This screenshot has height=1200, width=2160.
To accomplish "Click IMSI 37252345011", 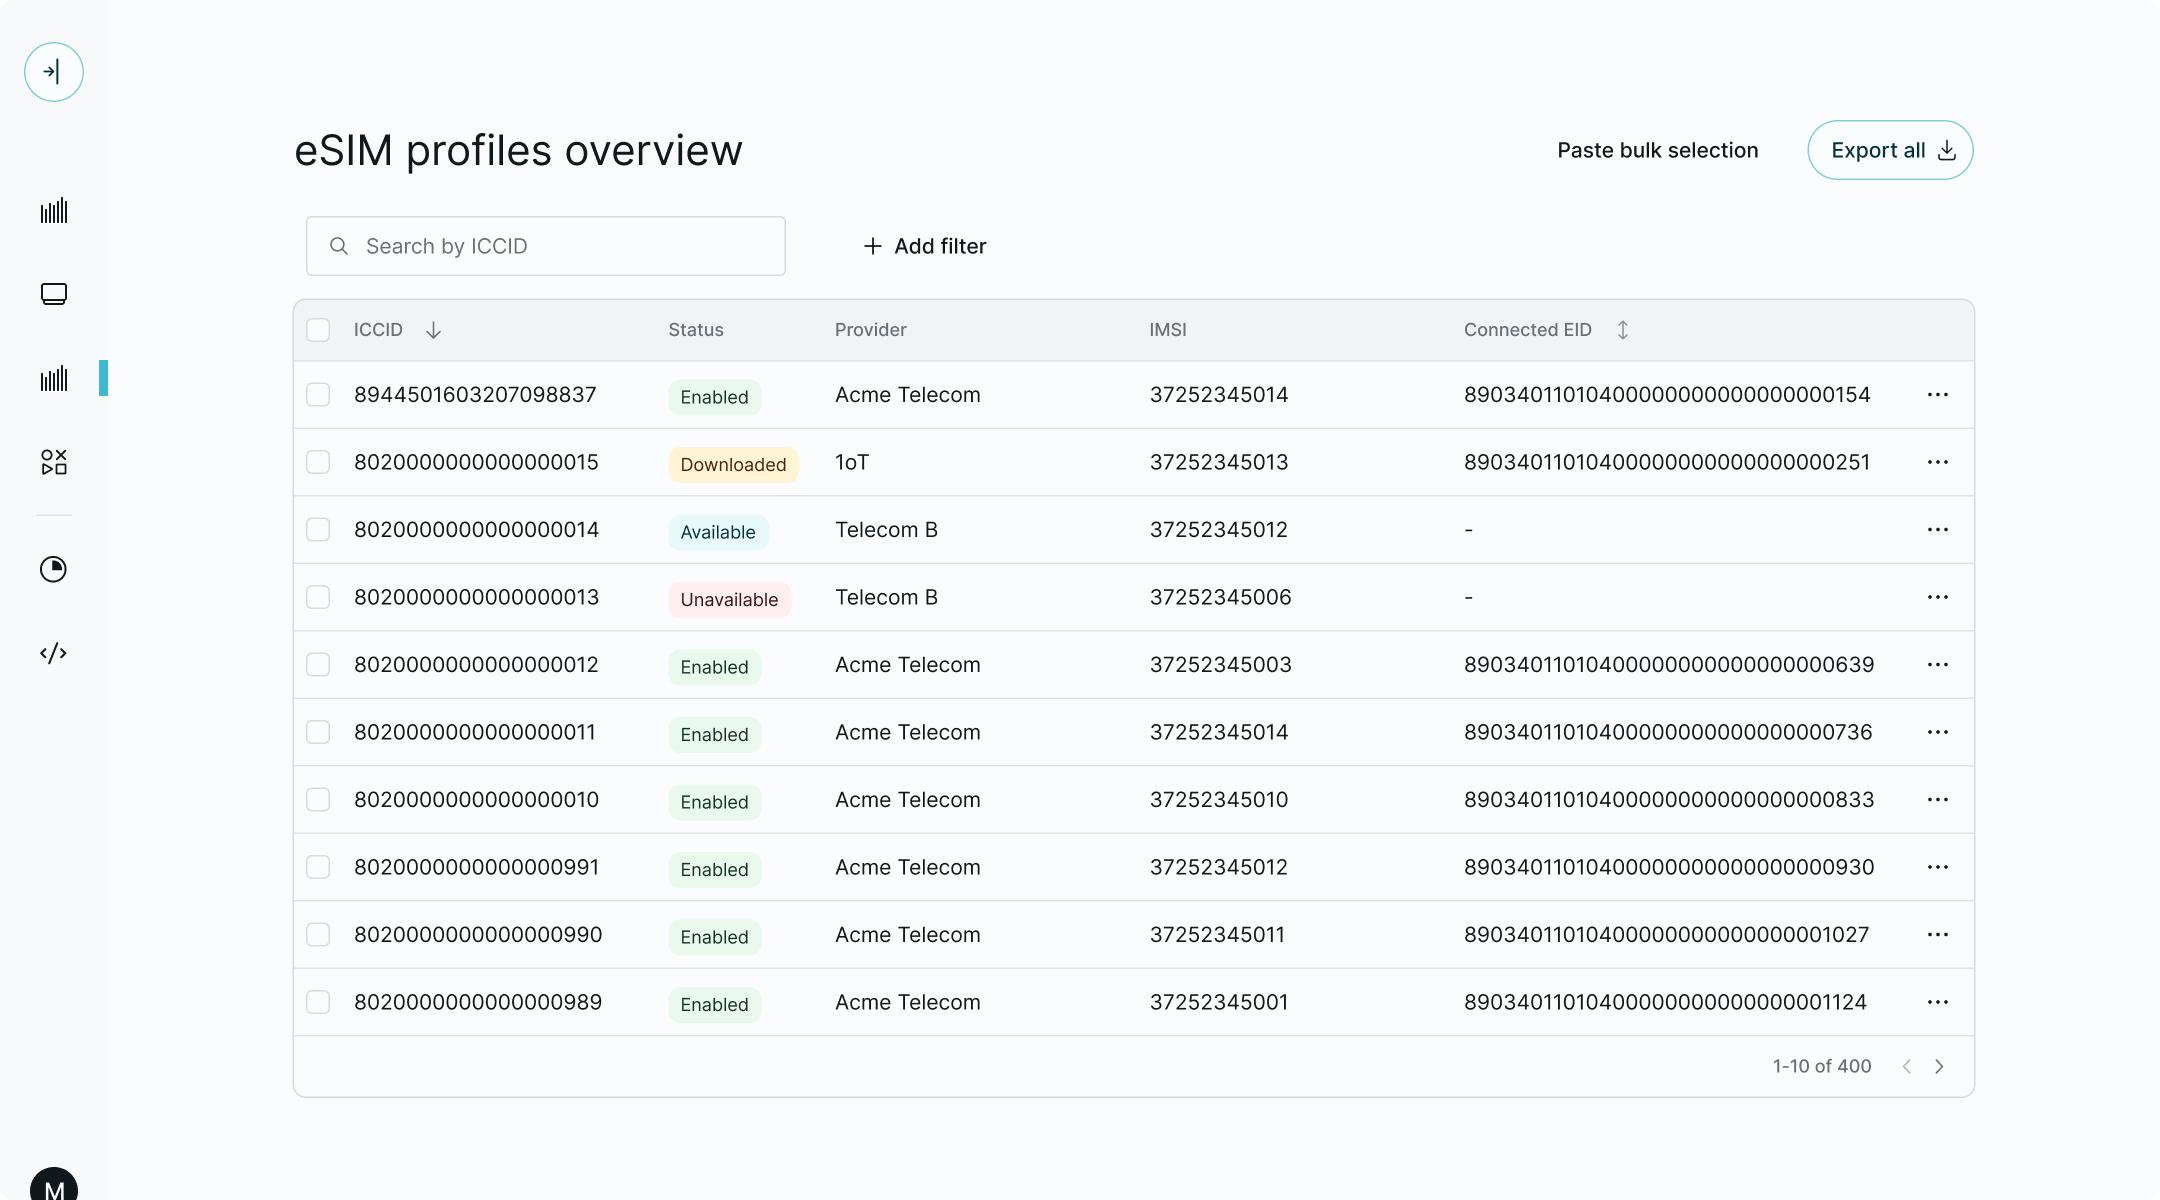I will [1217, 935].
